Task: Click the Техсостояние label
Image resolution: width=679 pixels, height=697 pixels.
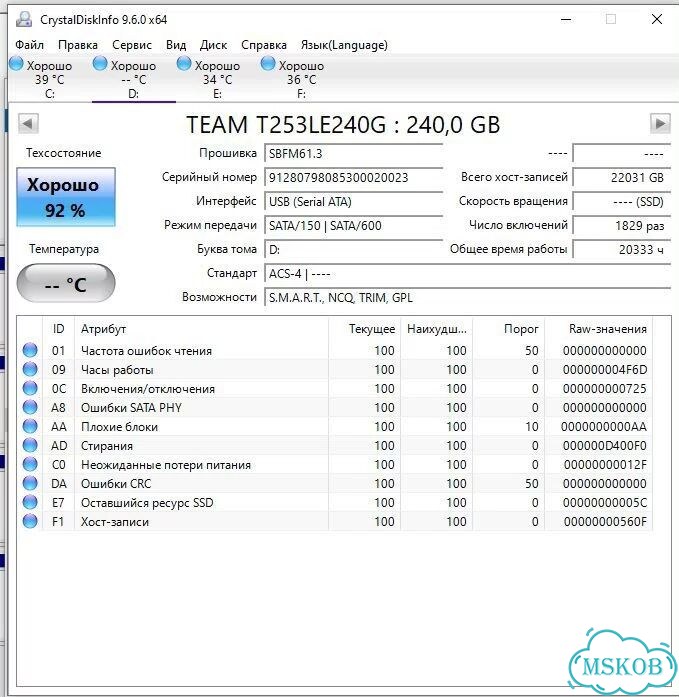Action: click(64, 153)
